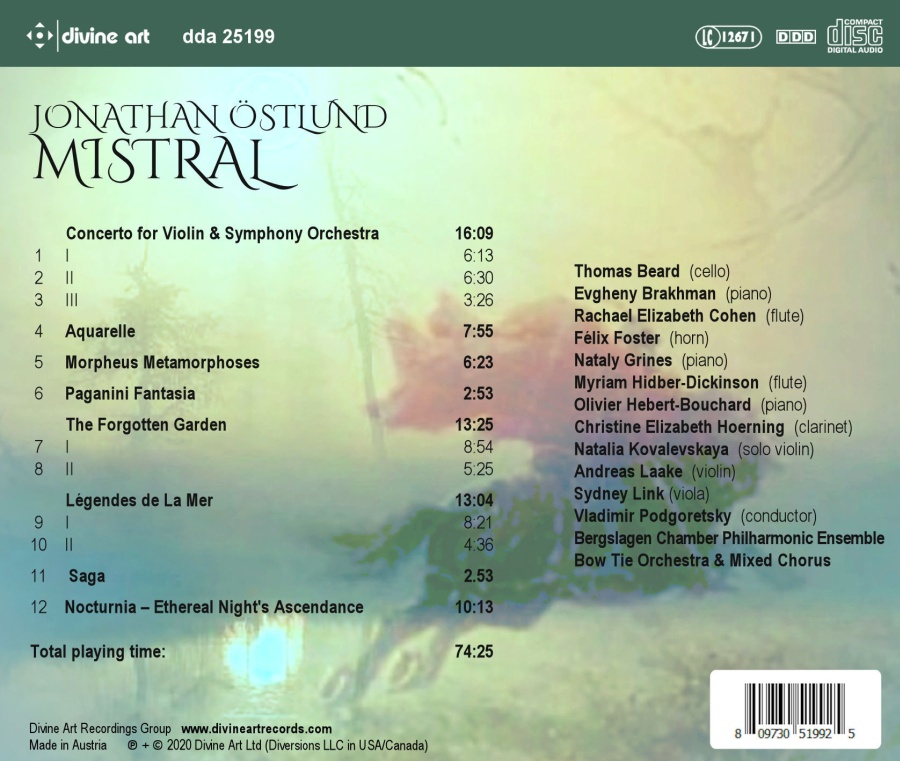Click the LC 12671 label code logo
The height and width of the screenshot is (761, 900).
pyautogui.click(x=728, y=37)
